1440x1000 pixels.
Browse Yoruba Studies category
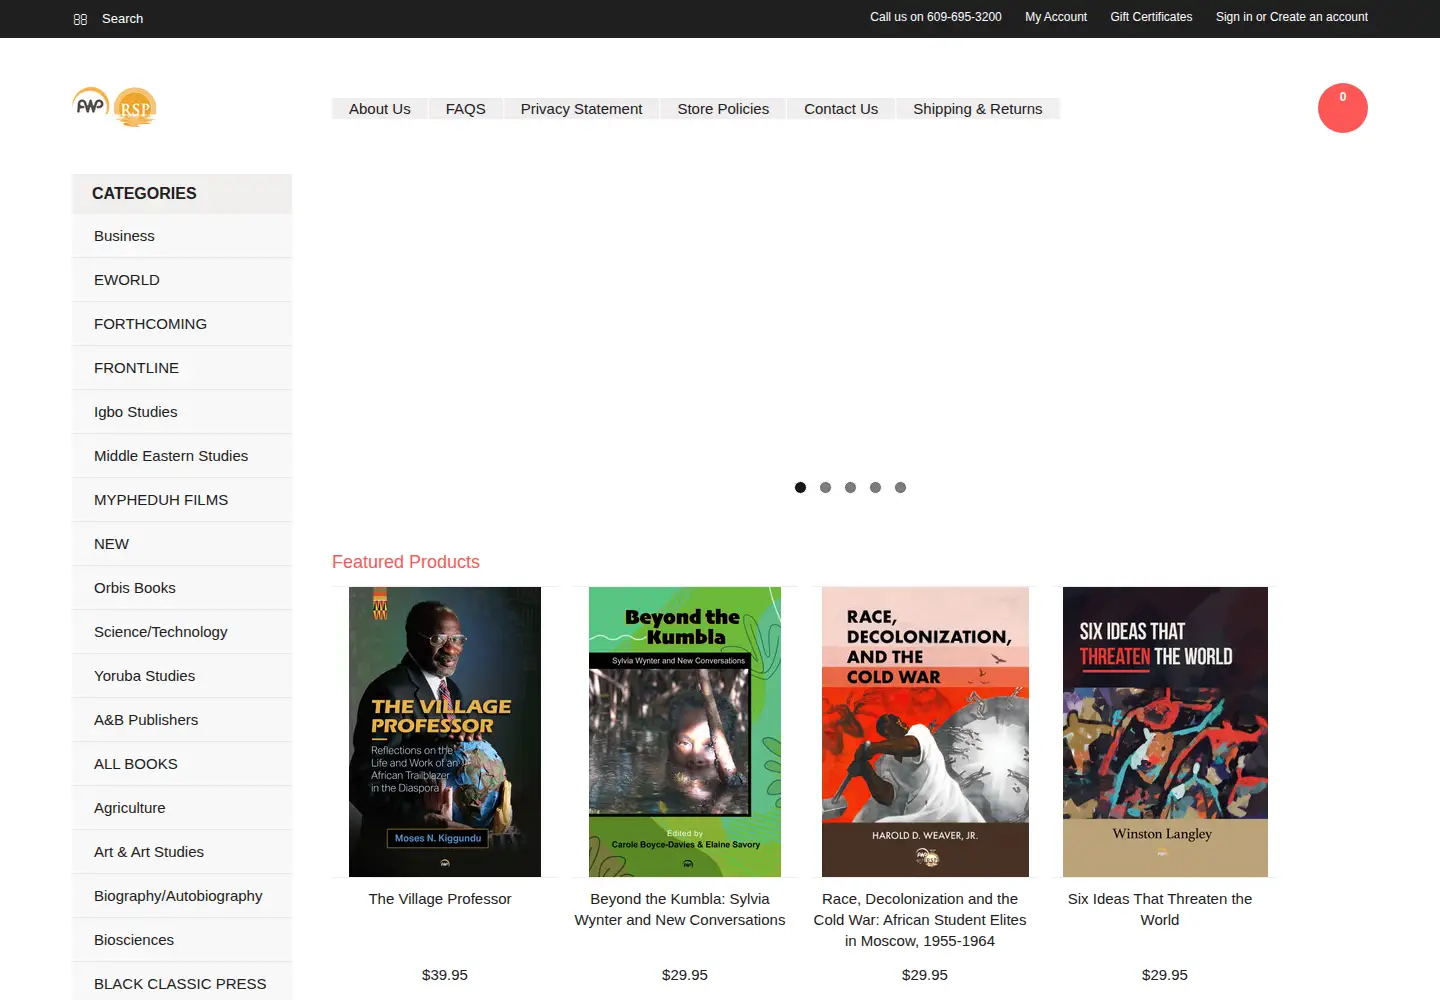[x=182, y=676]
